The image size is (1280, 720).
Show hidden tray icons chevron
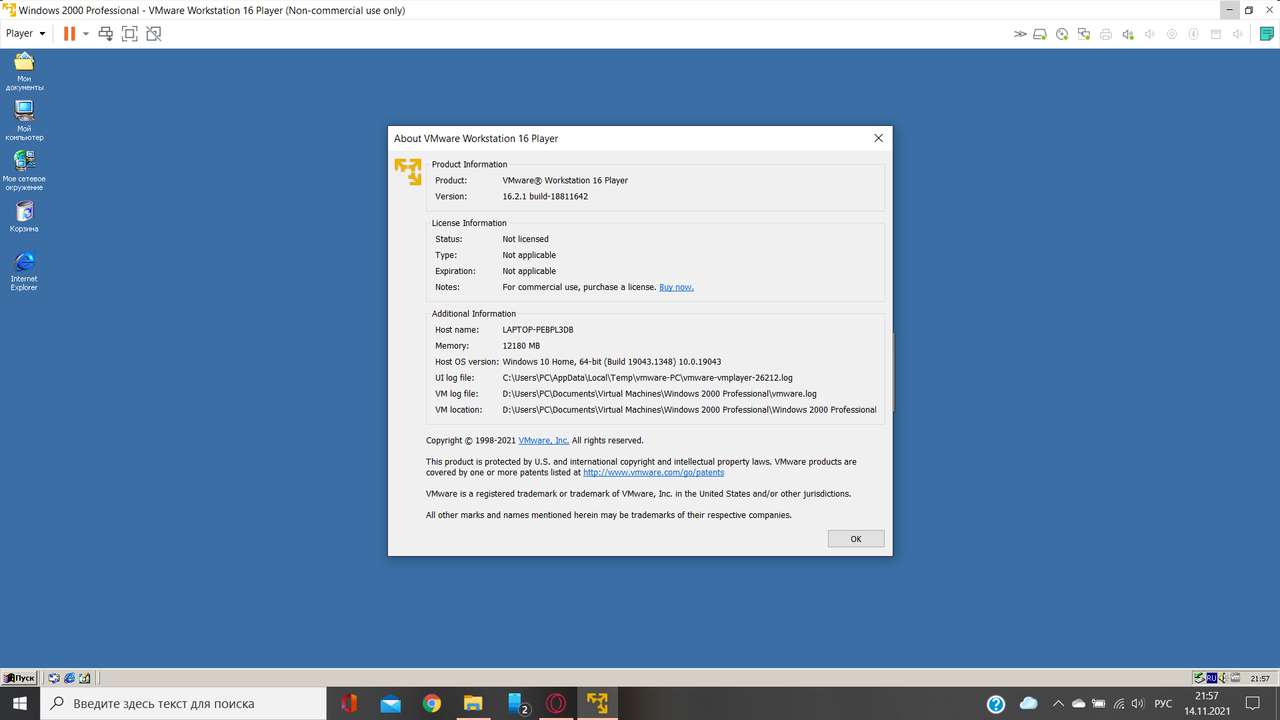pos(1058,704)
